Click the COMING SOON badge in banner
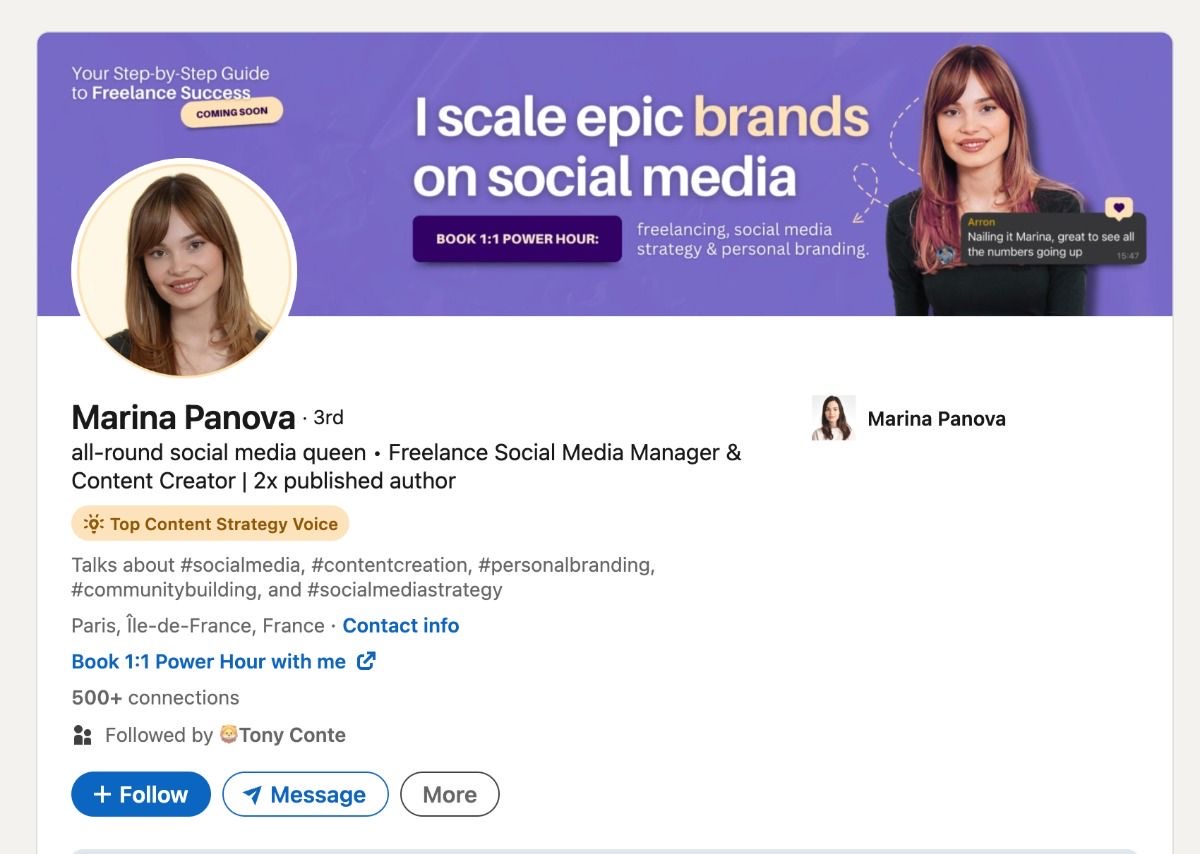The width and height of the screenshot is (1200, 854). tap(232, 112)
